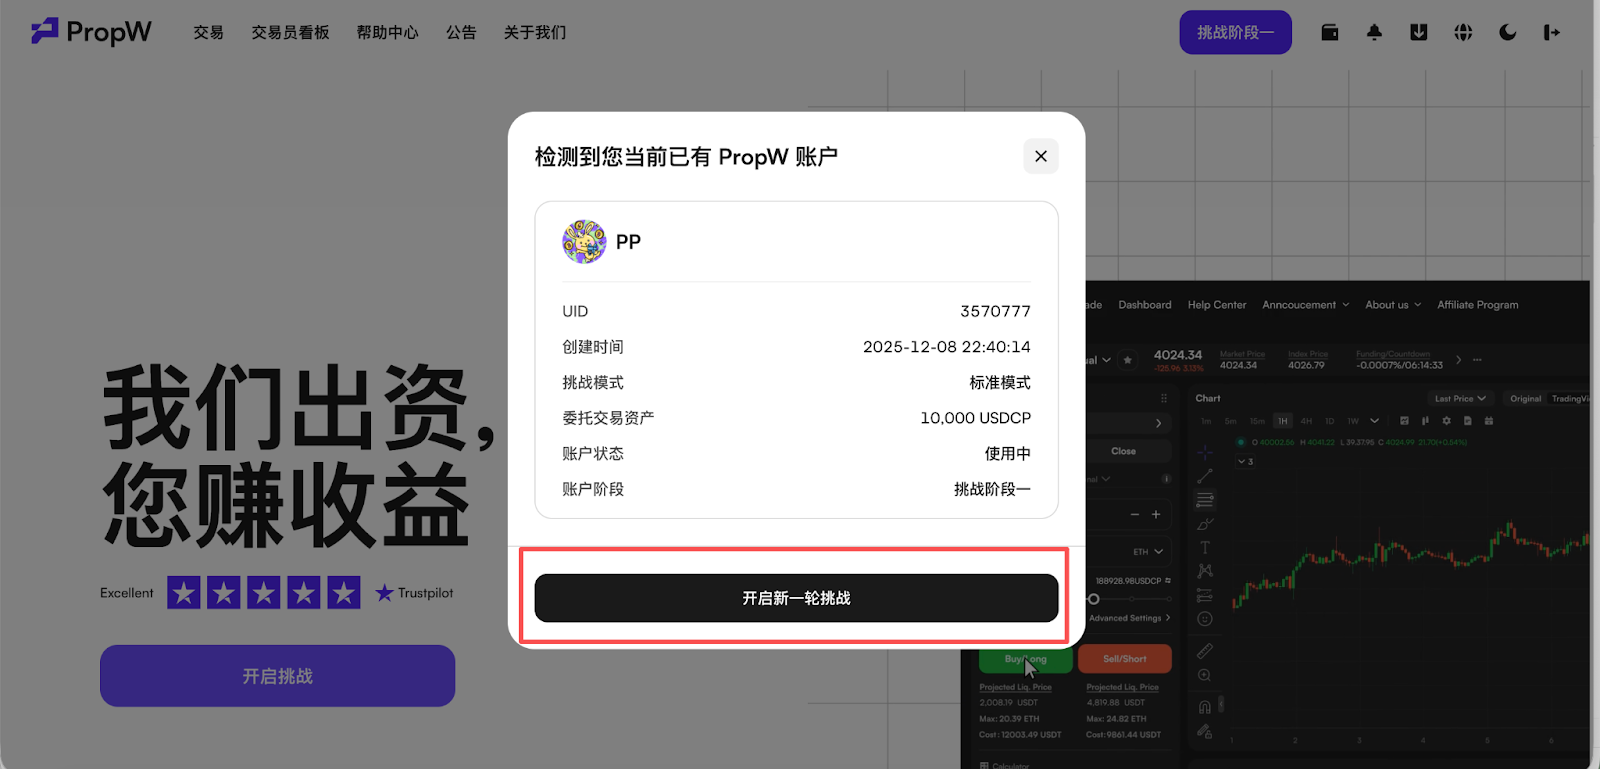Viewport: 1600px width, 769px height.
Task: Click the 使用中 account status value
Action: pyautogui.click(x=1008, y=454)
